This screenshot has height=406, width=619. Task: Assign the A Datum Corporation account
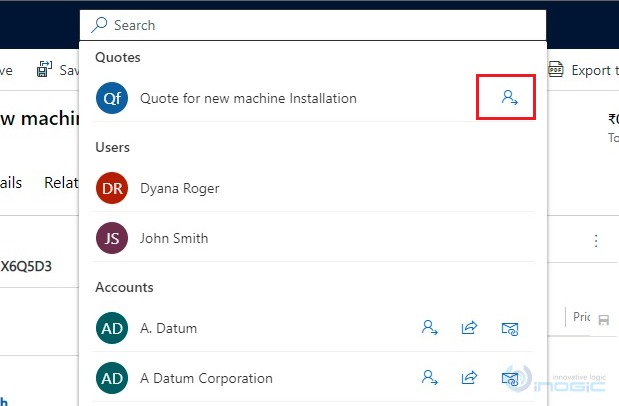click(x=430, y=378)
